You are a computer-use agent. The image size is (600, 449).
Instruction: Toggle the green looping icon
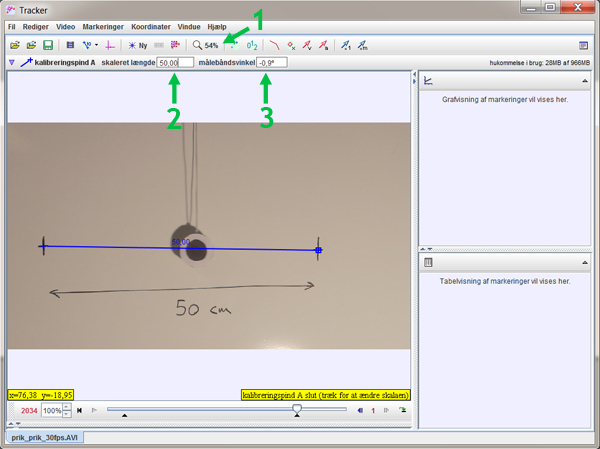point(402,410)
